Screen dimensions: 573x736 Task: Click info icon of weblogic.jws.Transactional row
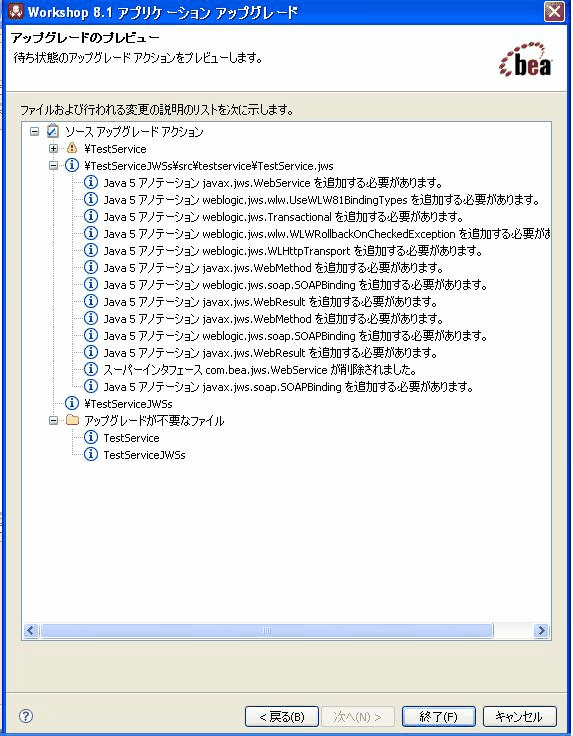pyautogui.click(x=91, y=216)
